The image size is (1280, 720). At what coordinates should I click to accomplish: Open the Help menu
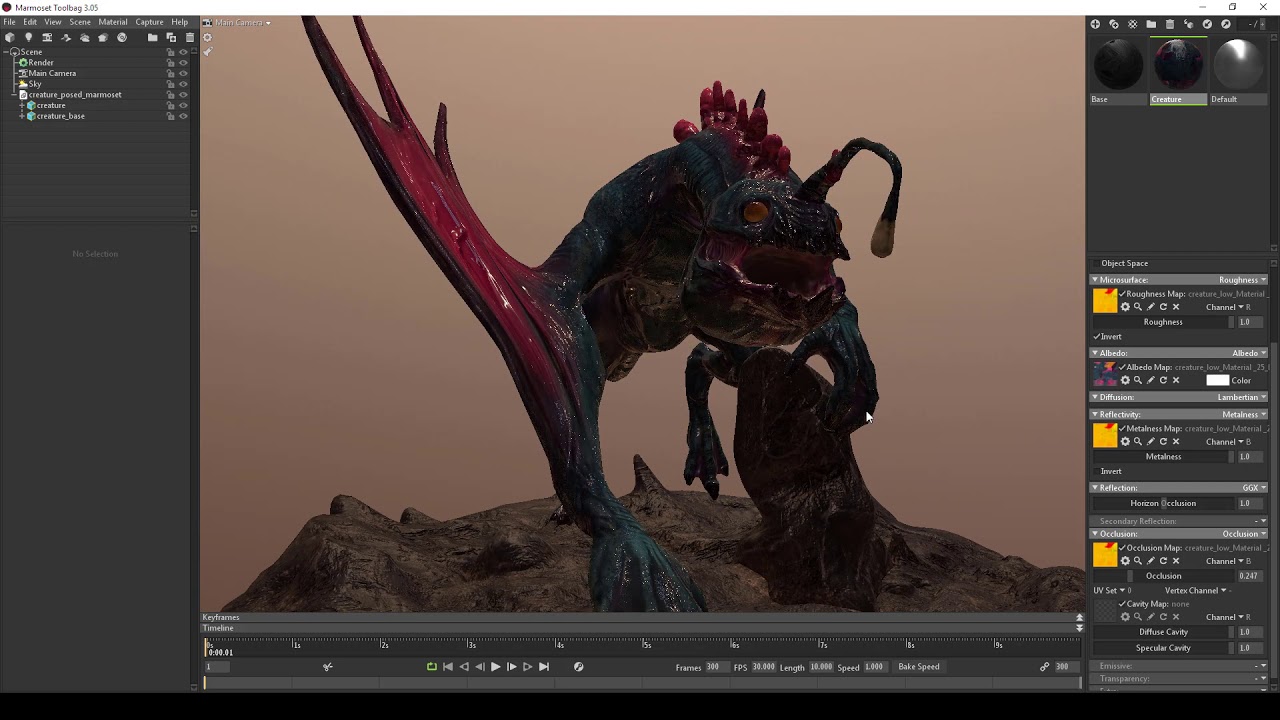179,22
